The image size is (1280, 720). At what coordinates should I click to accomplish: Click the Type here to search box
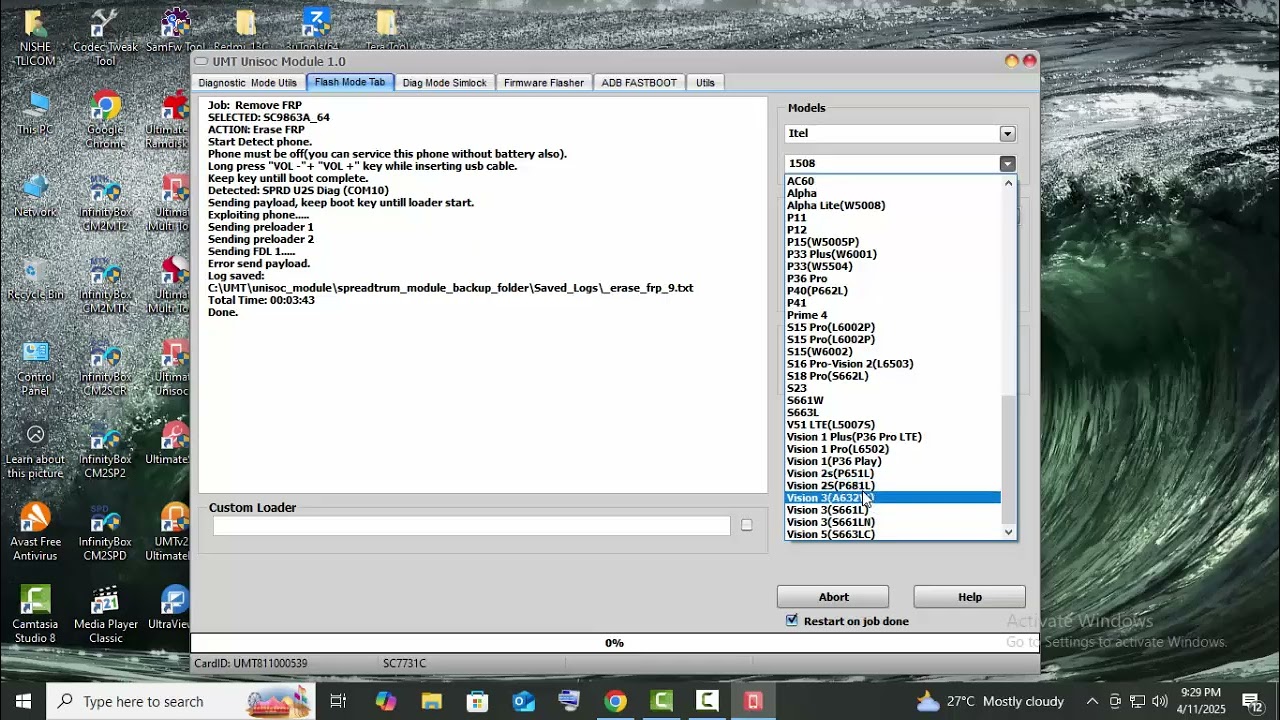point(181,701)
